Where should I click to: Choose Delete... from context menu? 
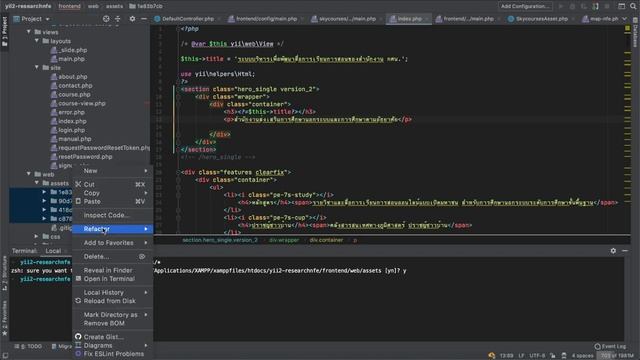[113, 257]
